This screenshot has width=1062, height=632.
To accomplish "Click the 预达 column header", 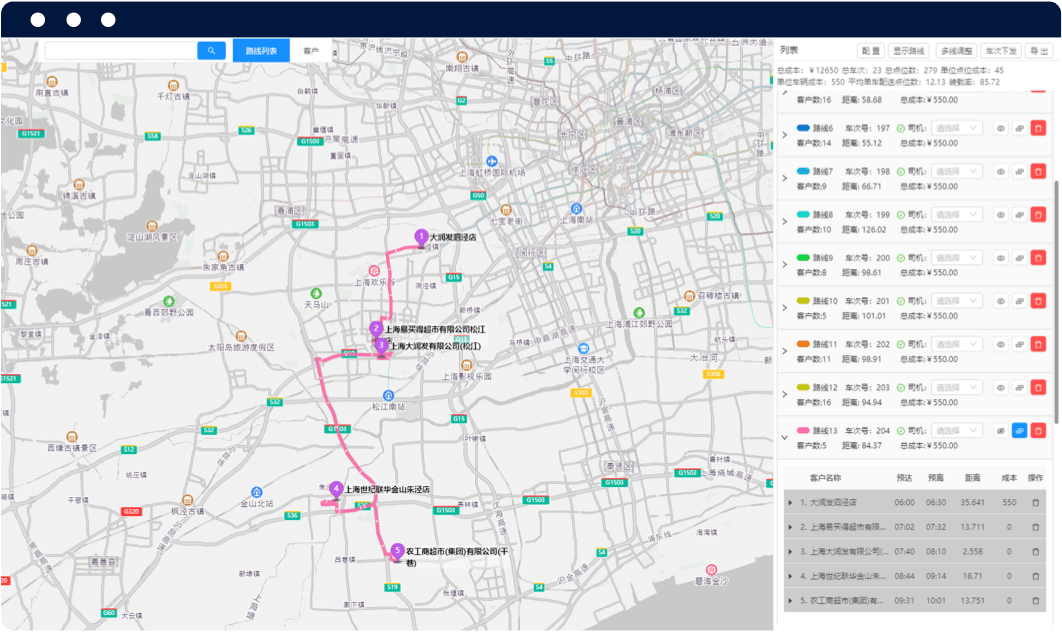I will [904, 478].
